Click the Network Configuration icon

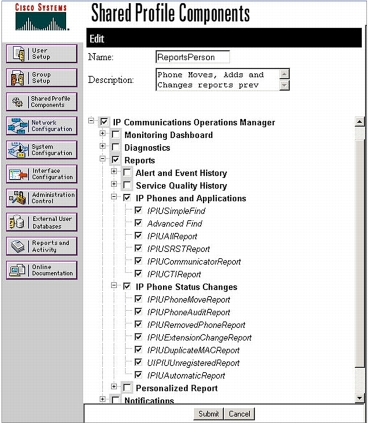18,126
